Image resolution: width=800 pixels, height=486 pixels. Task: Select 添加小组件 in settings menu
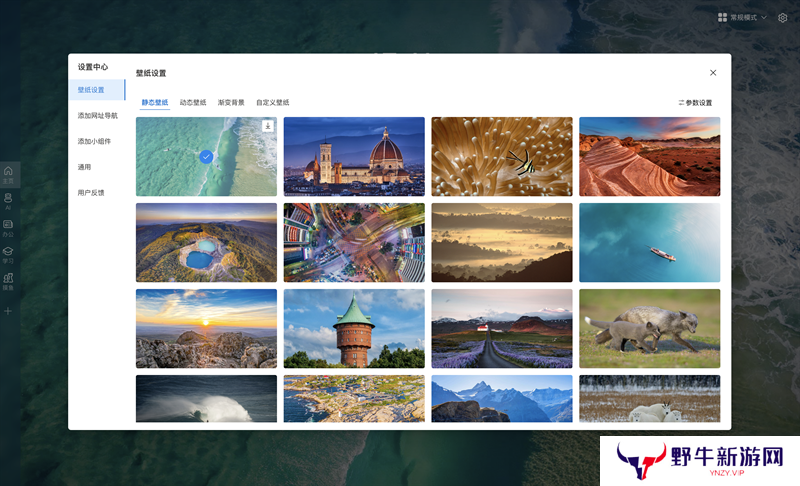pos(94,141)
